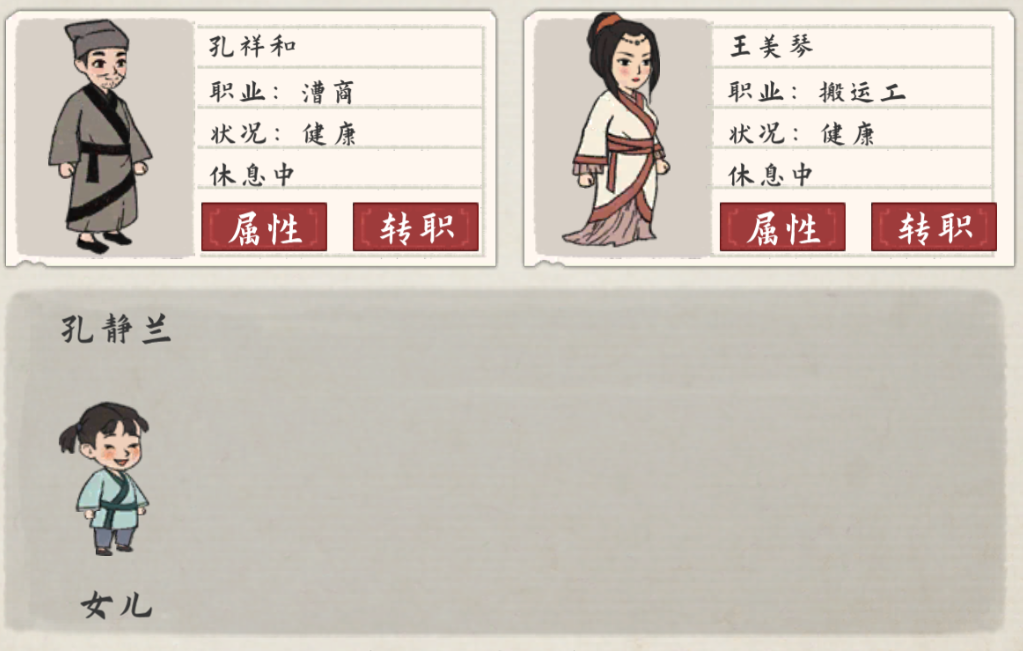The width and height of the screenshot is (1023, 651).
Task: Click 王美琴's 转职 job change button
Action: pos(934,227)
